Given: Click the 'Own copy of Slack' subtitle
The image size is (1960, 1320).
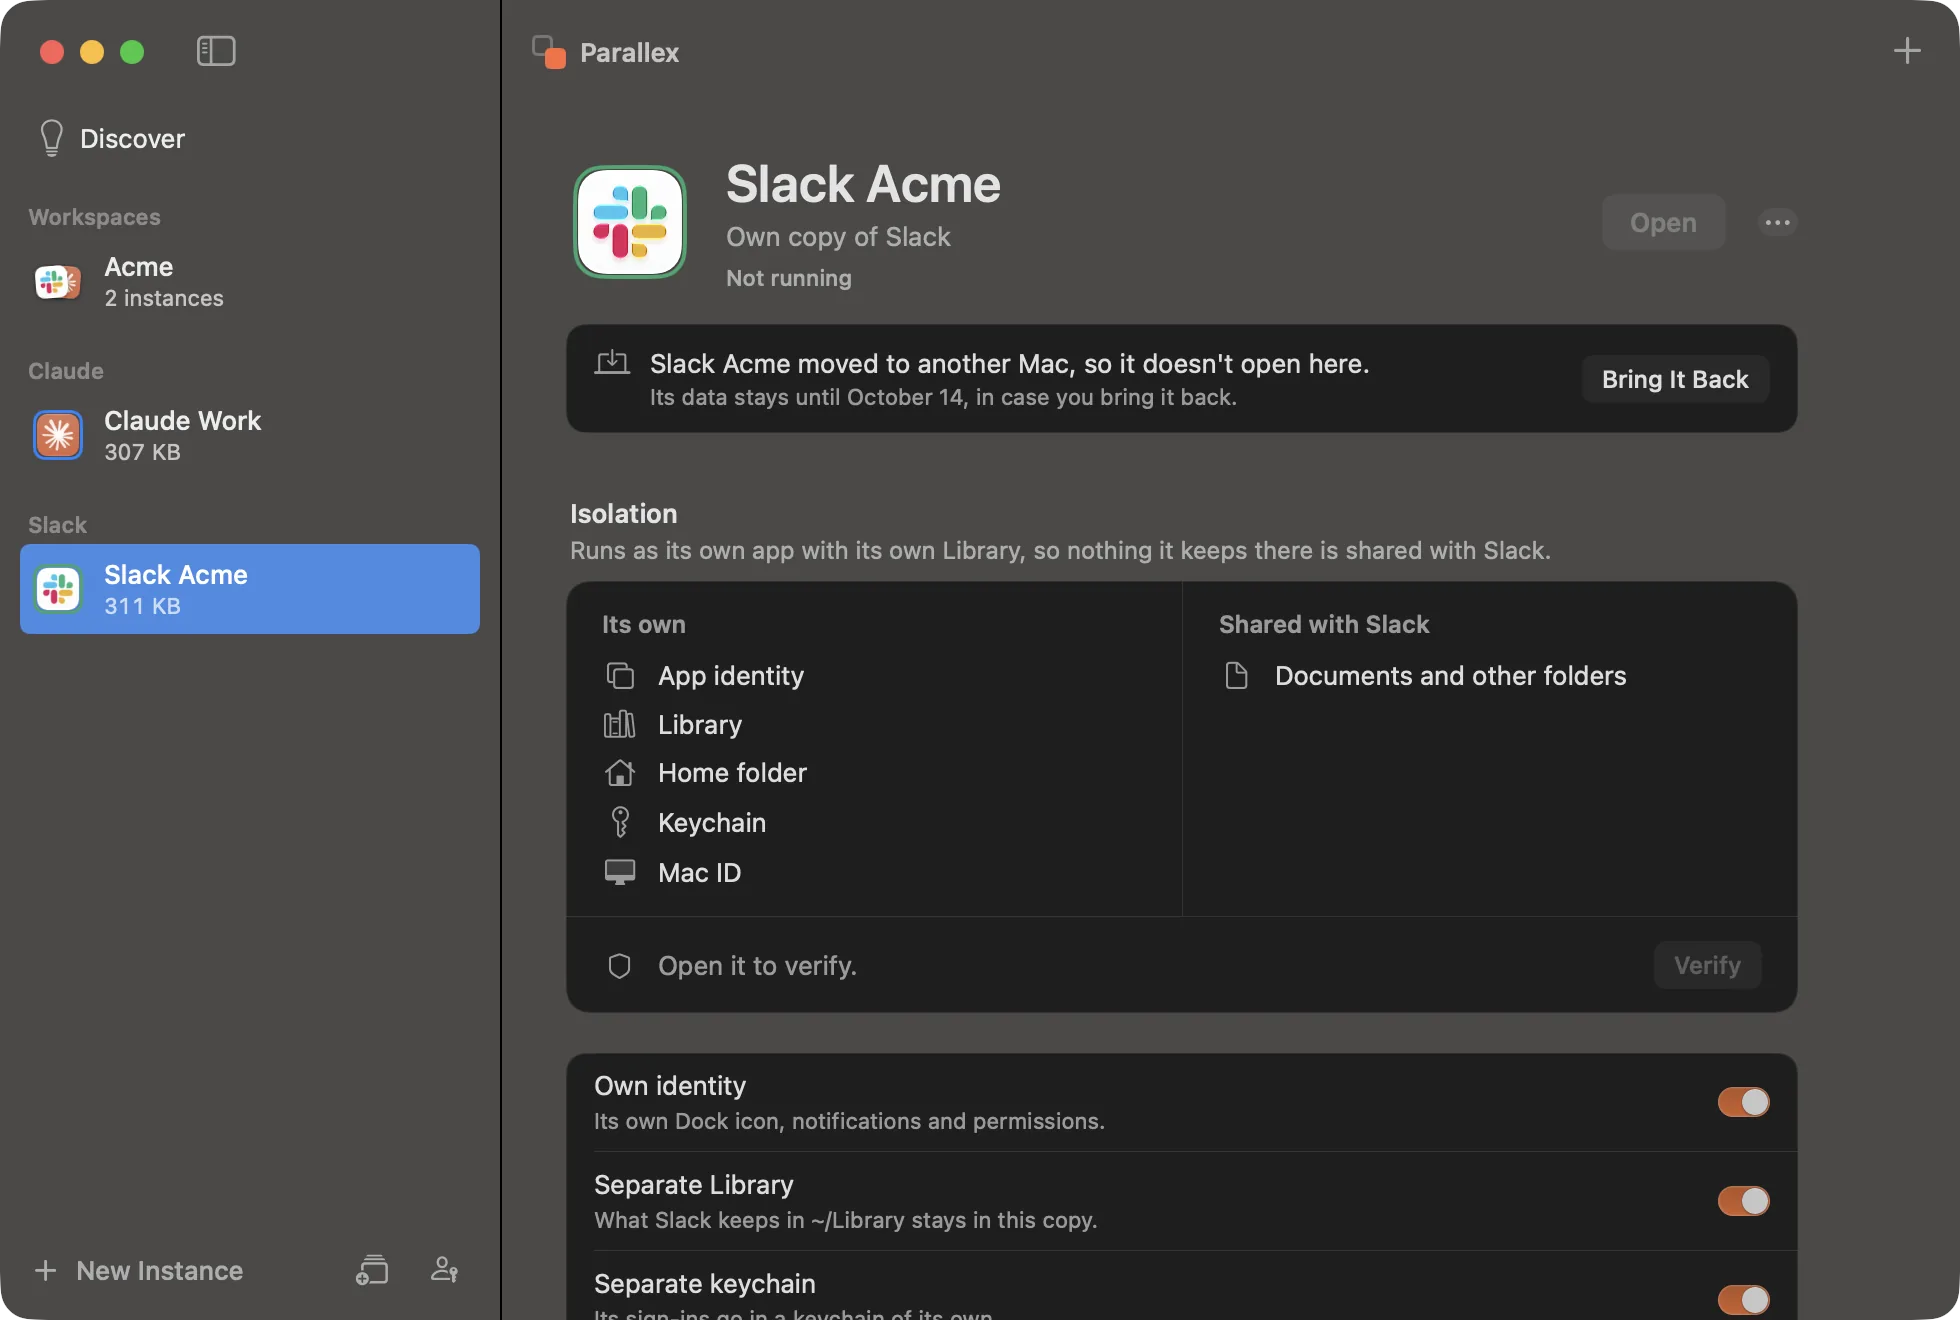Looking at the screenshot, I should tap(838, 237).
